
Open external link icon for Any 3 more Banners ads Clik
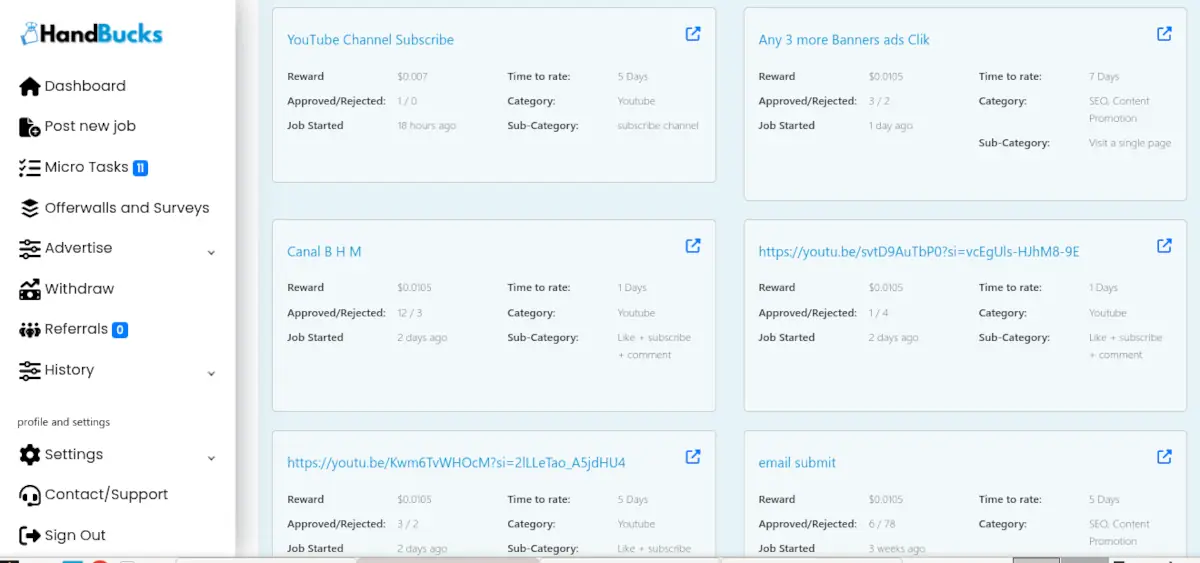pos(1164,34)
